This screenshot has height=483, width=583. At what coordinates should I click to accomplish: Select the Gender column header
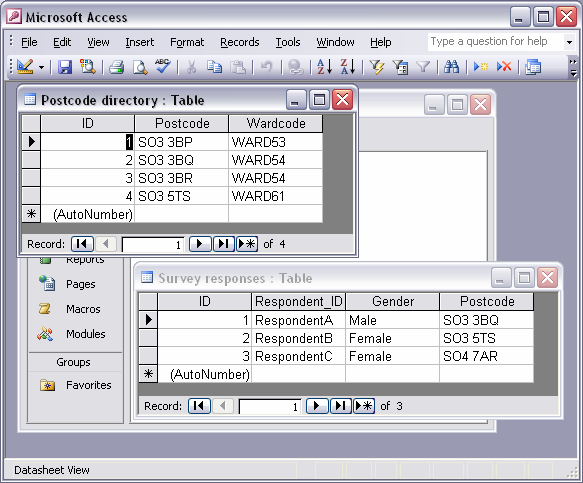coord(393,301)
